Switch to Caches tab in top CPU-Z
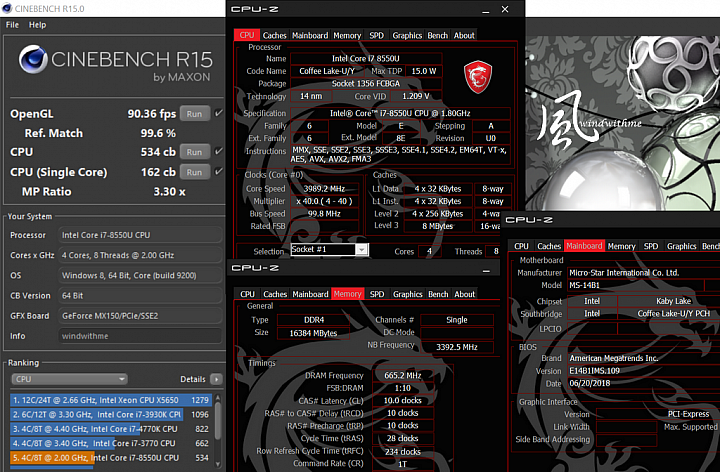 tap(275, 35)
